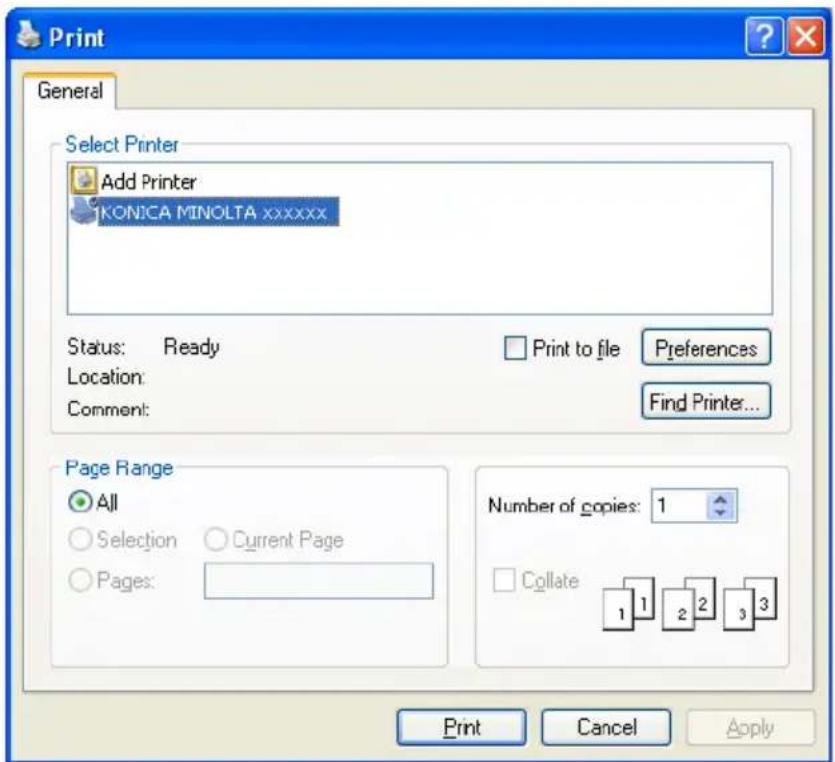This screenshot has width=835, height=762.
Task: Toggle the Collate checkbox
Action: coord(504,580)
